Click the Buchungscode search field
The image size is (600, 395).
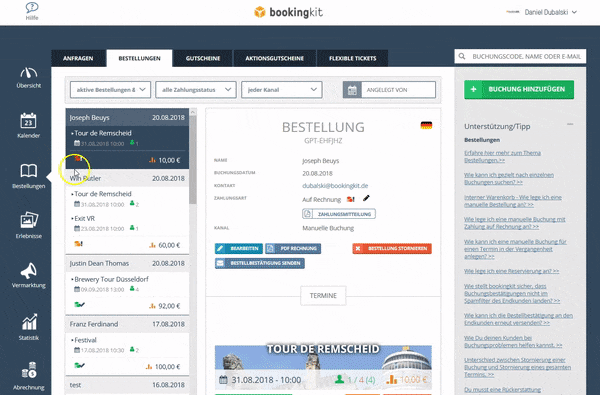(520, 56)
